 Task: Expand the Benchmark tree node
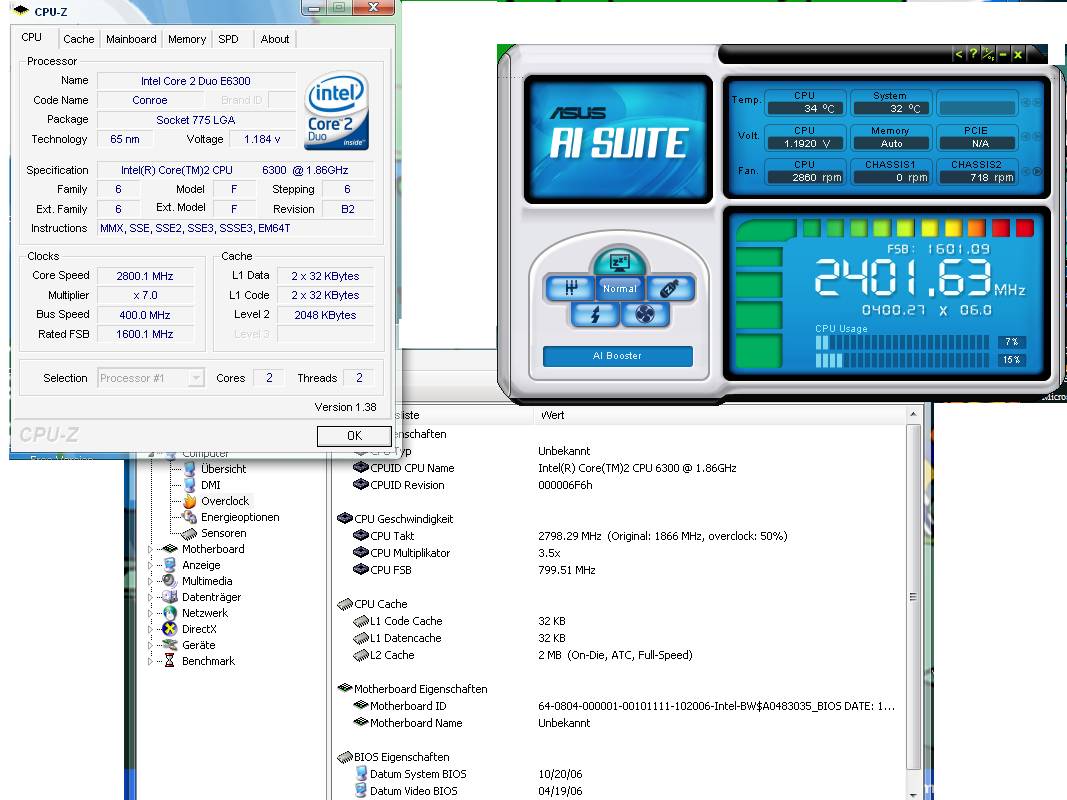[x=150, y=661]
